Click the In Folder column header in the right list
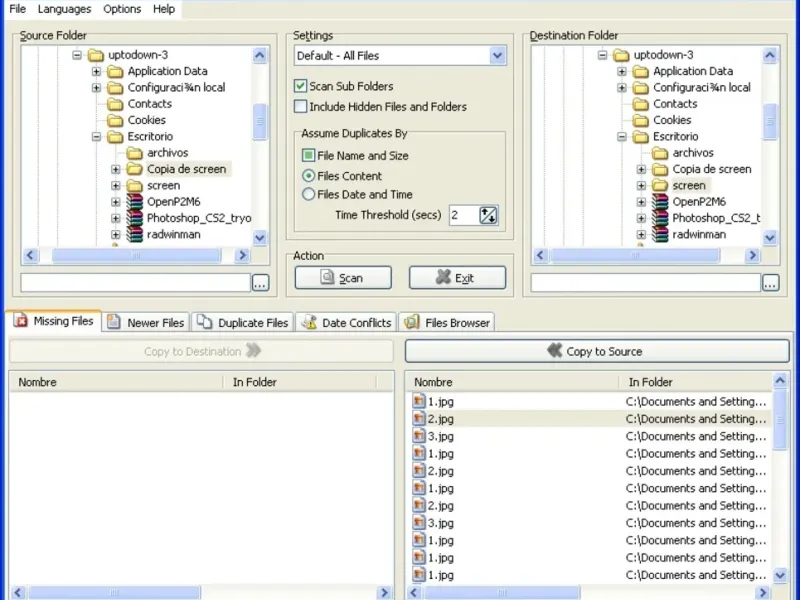Image resolution: width=800 pixels, height=600 pixels. [x=696, y=382]
